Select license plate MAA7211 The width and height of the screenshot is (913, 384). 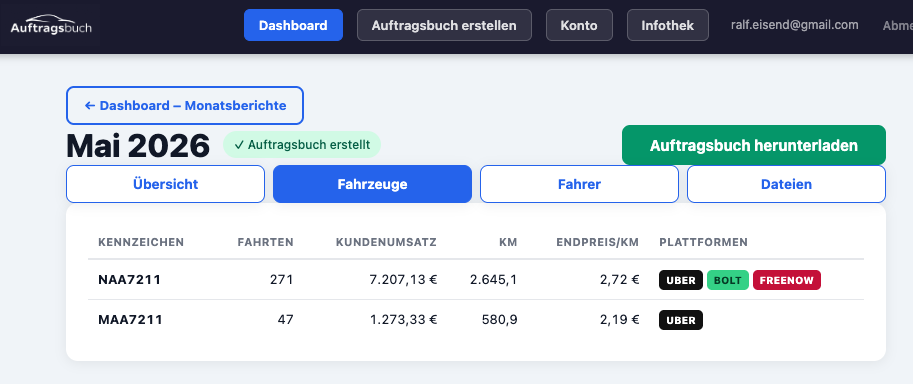(x=130, y=319)
